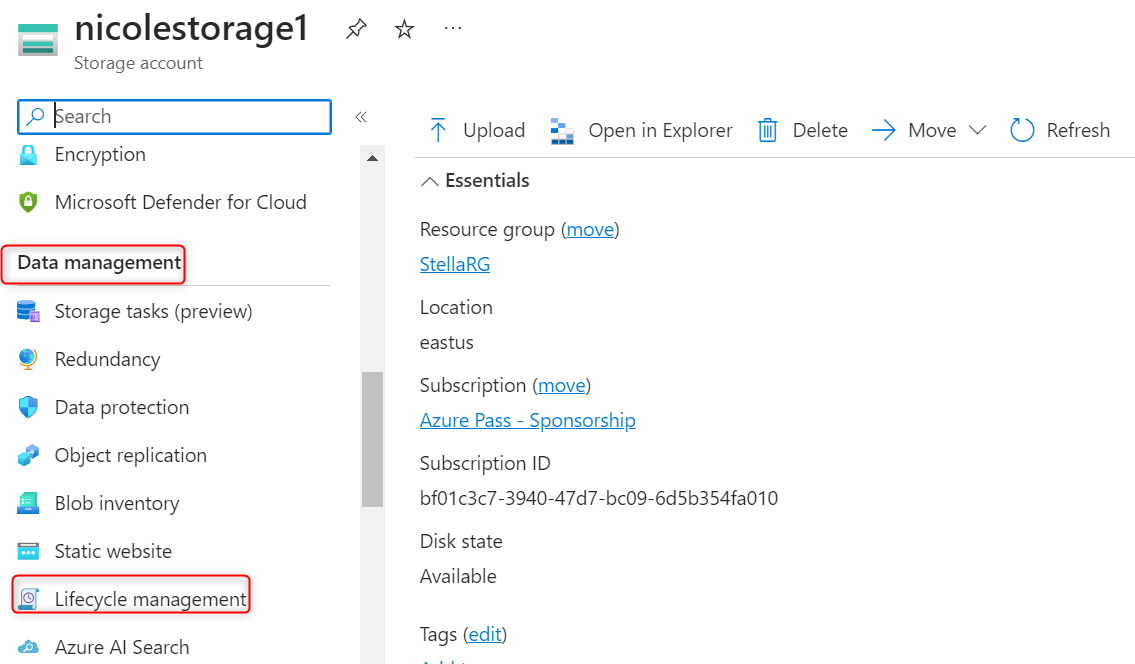
Task: Open Azure Pass - Sponsorship subscription link
Action: [x=527, y=421]
